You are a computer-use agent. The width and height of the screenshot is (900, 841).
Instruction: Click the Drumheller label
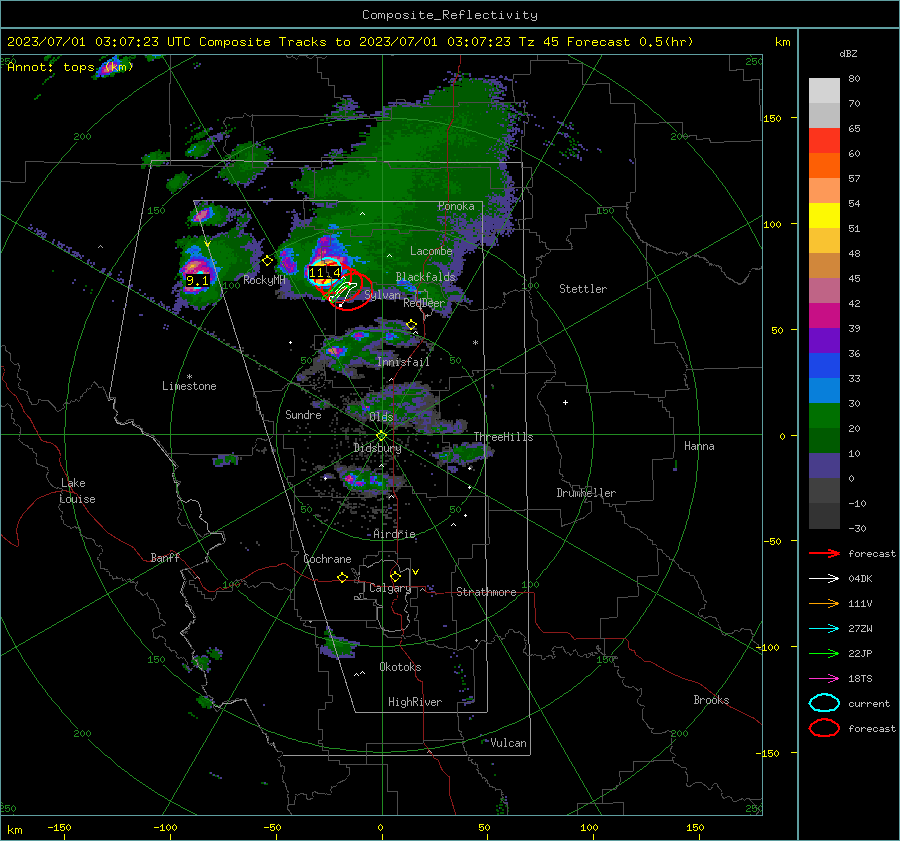(586, 493)
